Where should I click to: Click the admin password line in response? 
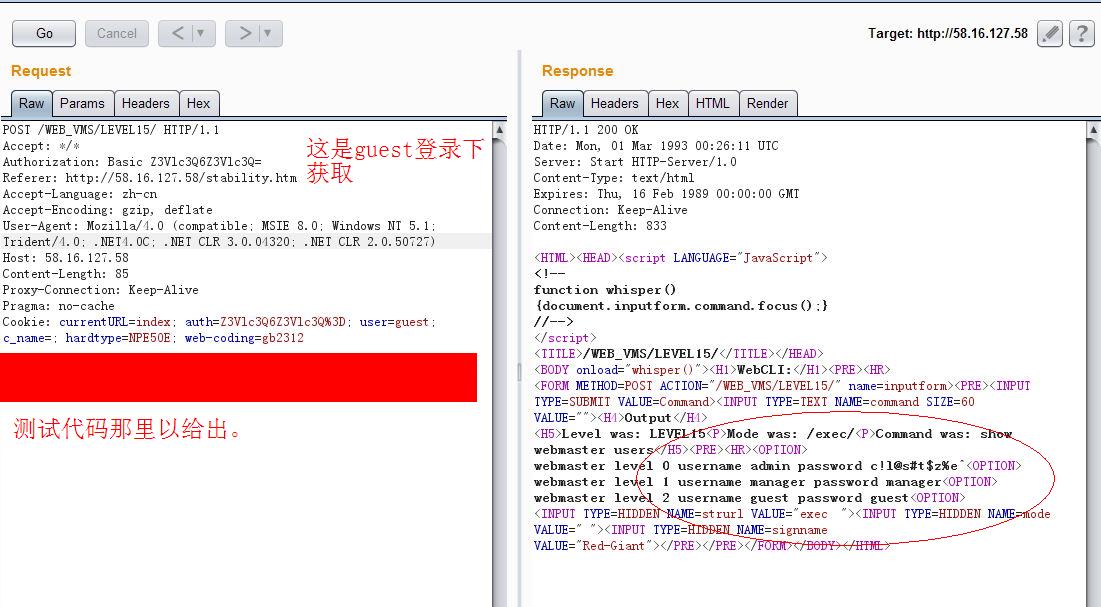coord(777,466)
